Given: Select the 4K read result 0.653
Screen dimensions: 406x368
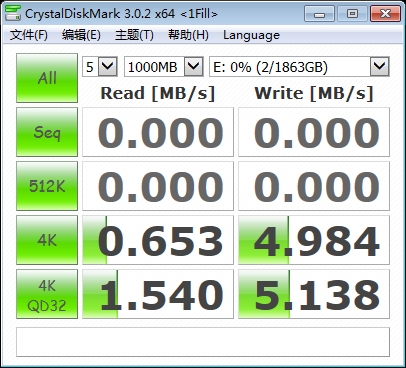Looking at the screenshot, I should (x=158, y=240).
